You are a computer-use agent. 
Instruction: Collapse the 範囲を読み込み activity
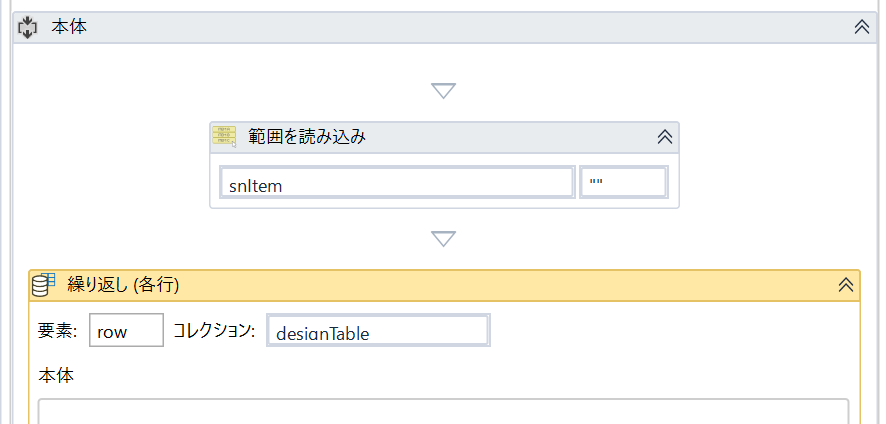[x=663, y=137]
